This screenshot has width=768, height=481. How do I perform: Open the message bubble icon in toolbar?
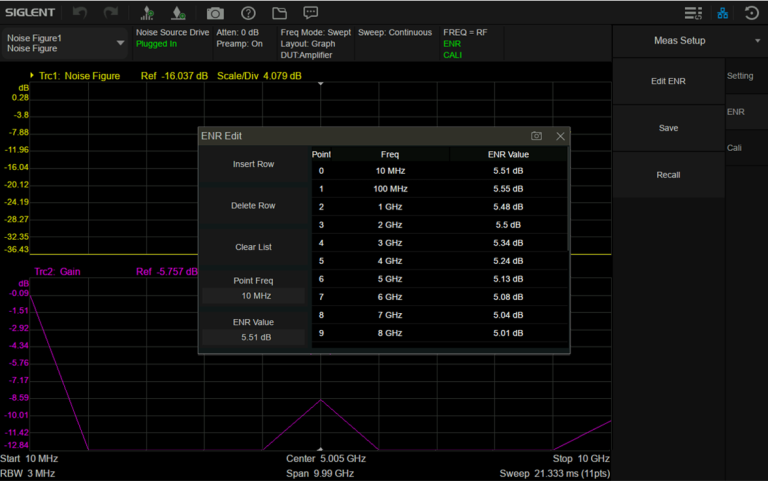311,13
